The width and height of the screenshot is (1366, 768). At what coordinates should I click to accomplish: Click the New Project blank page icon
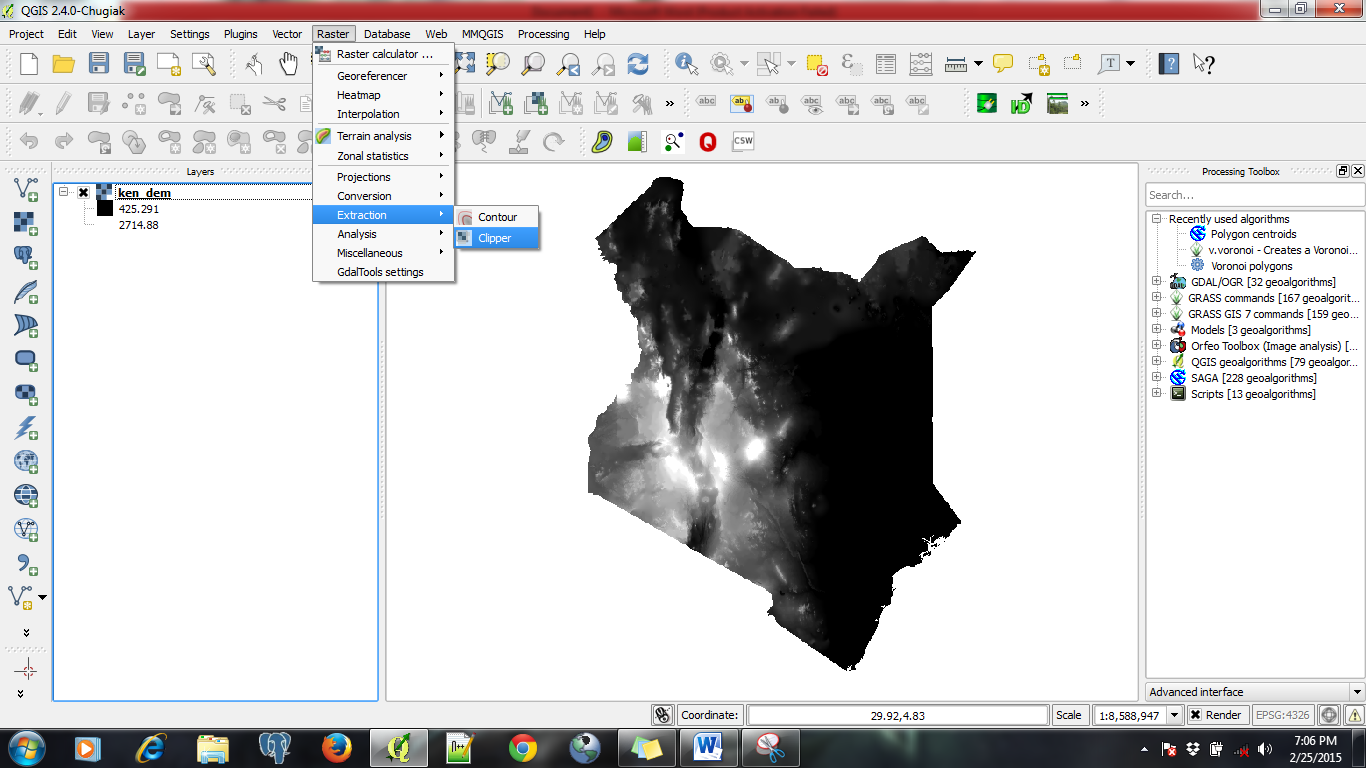tap(29, 64)
